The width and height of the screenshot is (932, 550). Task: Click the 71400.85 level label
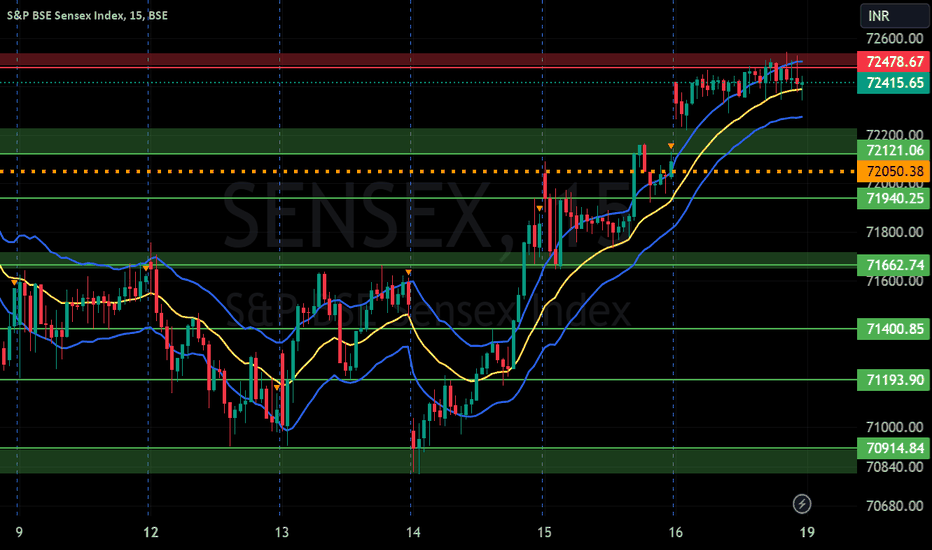(893, 329)
